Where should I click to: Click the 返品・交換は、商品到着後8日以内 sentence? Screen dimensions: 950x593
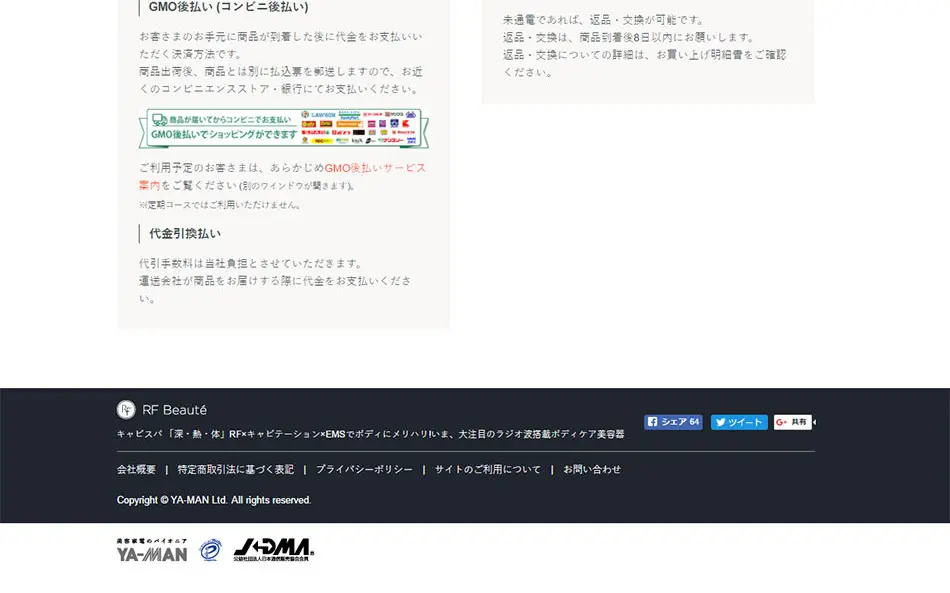628,38
